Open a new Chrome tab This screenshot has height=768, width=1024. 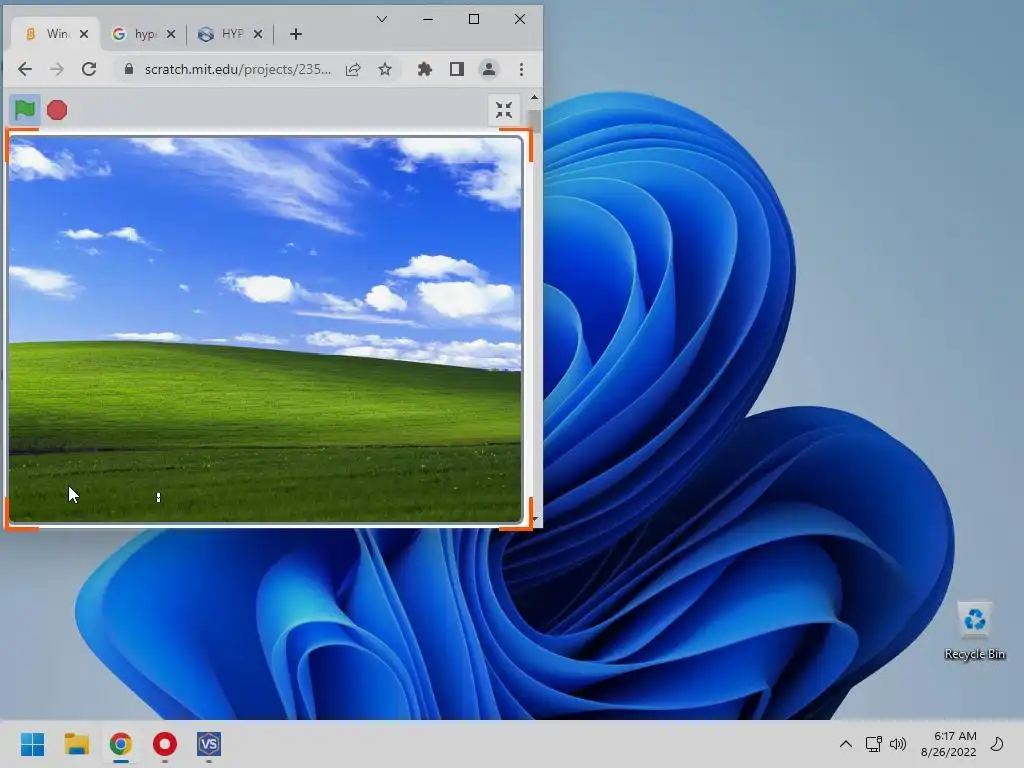coord(296,34)
